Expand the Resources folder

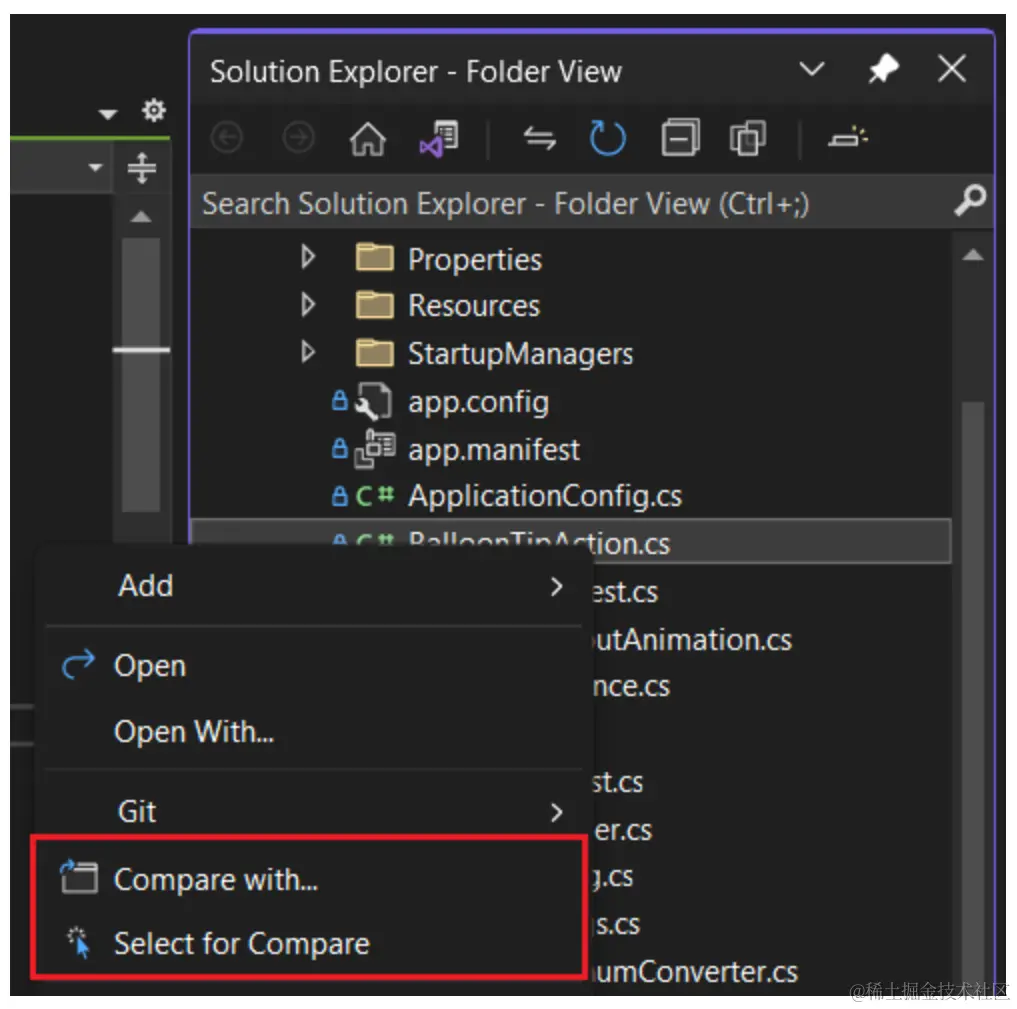[308, 304]
